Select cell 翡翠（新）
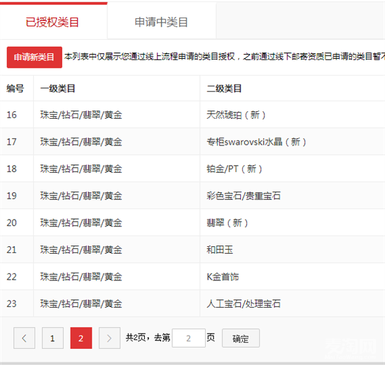The width and height of the screenshot is (385, 365). click(227, 223)
